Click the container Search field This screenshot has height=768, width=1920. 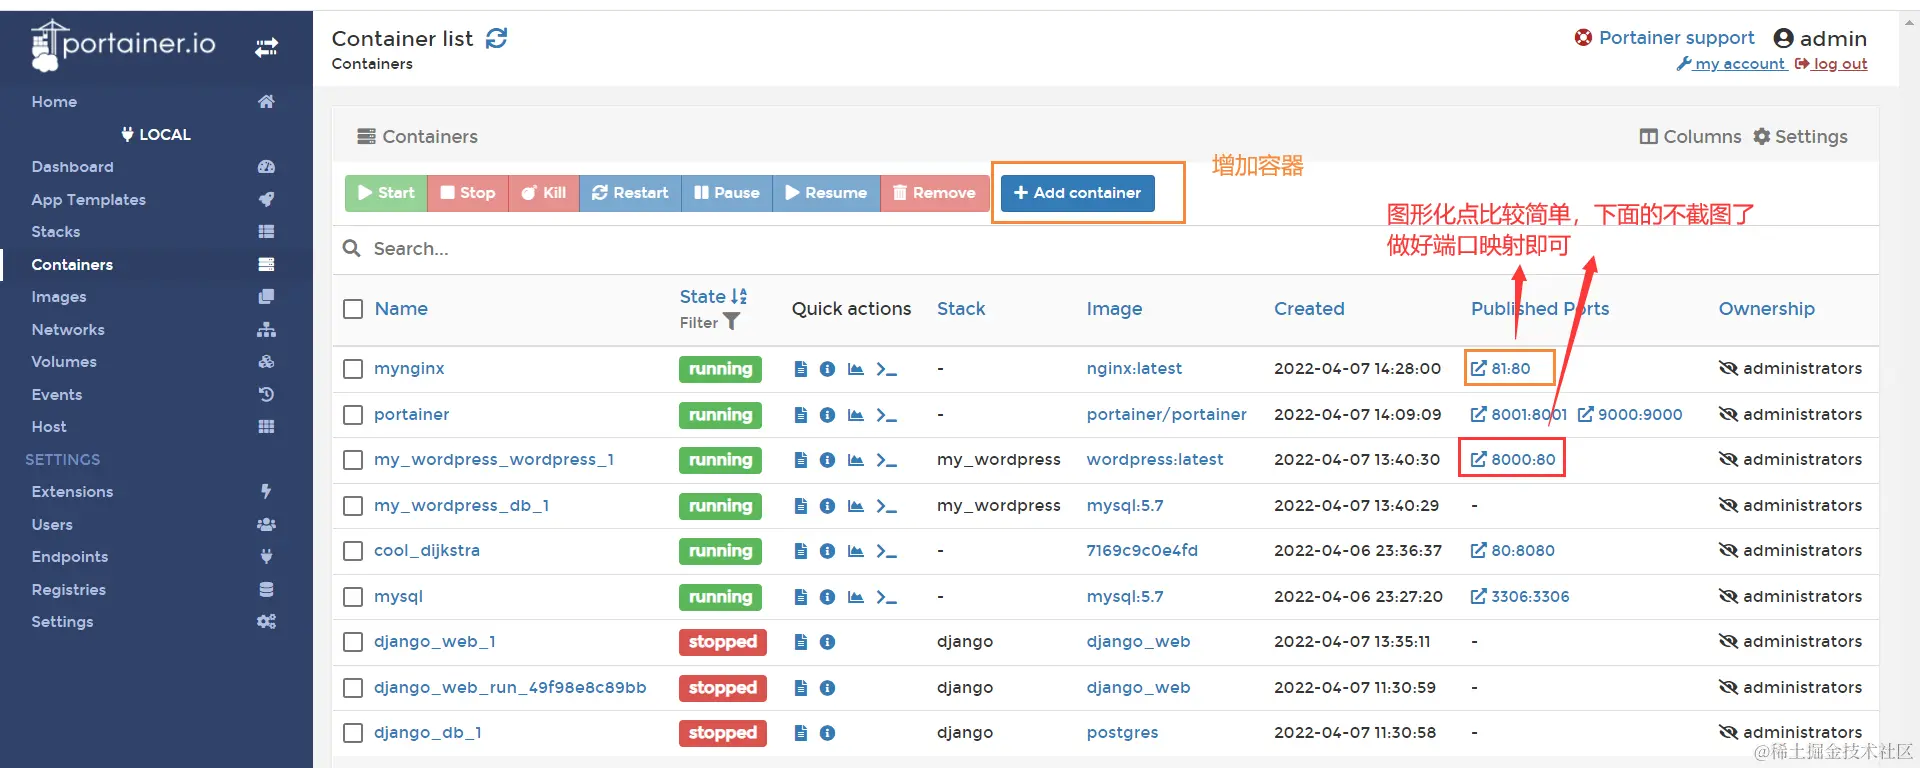[1105, 249]
